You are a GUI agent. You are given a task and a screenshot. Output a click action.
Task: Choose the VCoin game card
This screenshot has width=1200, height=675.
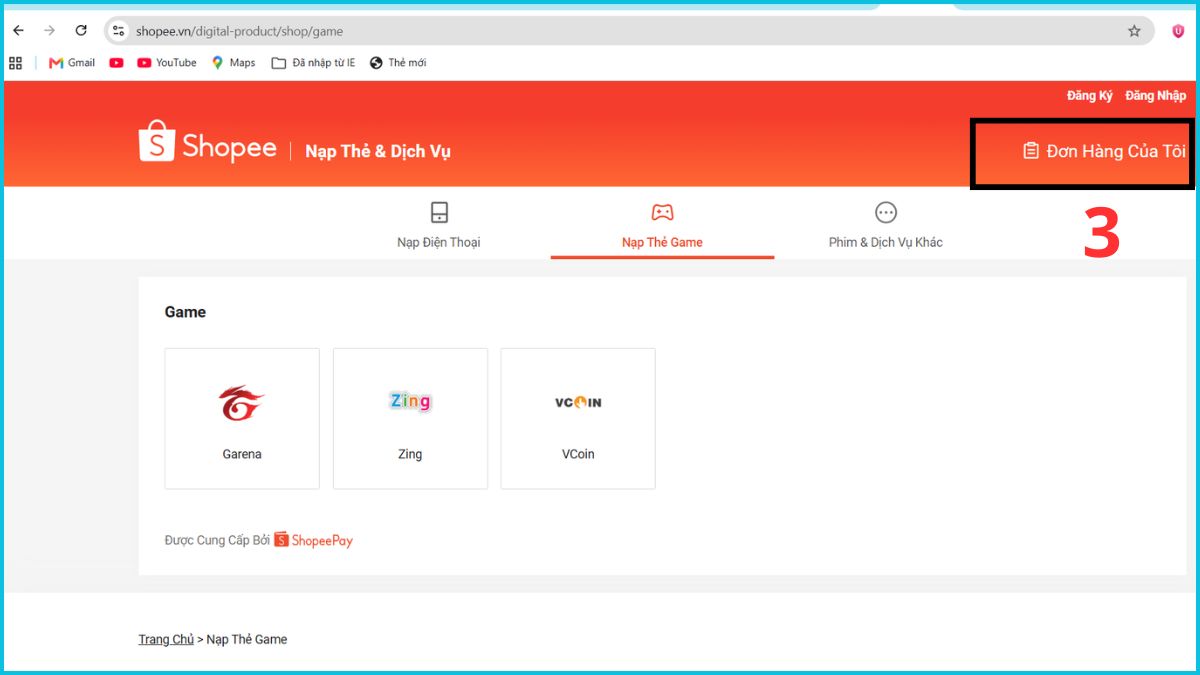[578, 419]
